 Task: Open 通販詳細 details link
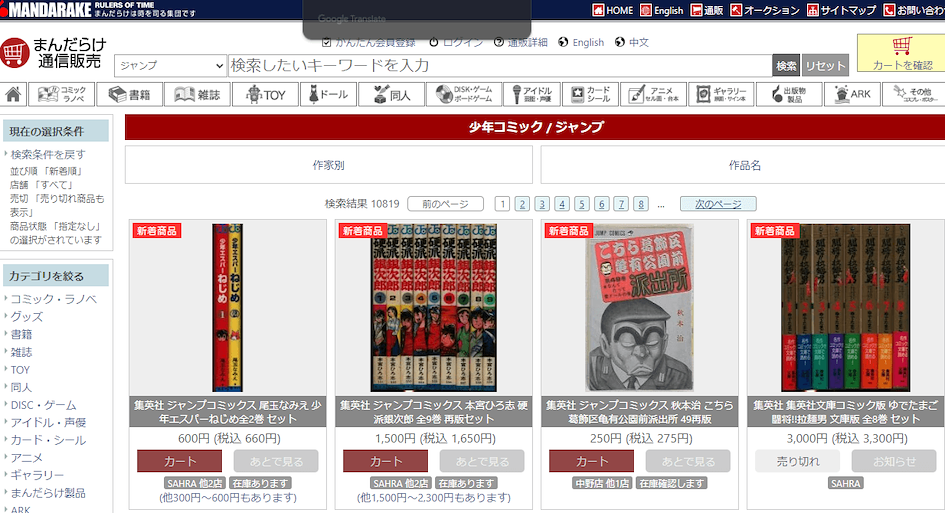point(521,42)
